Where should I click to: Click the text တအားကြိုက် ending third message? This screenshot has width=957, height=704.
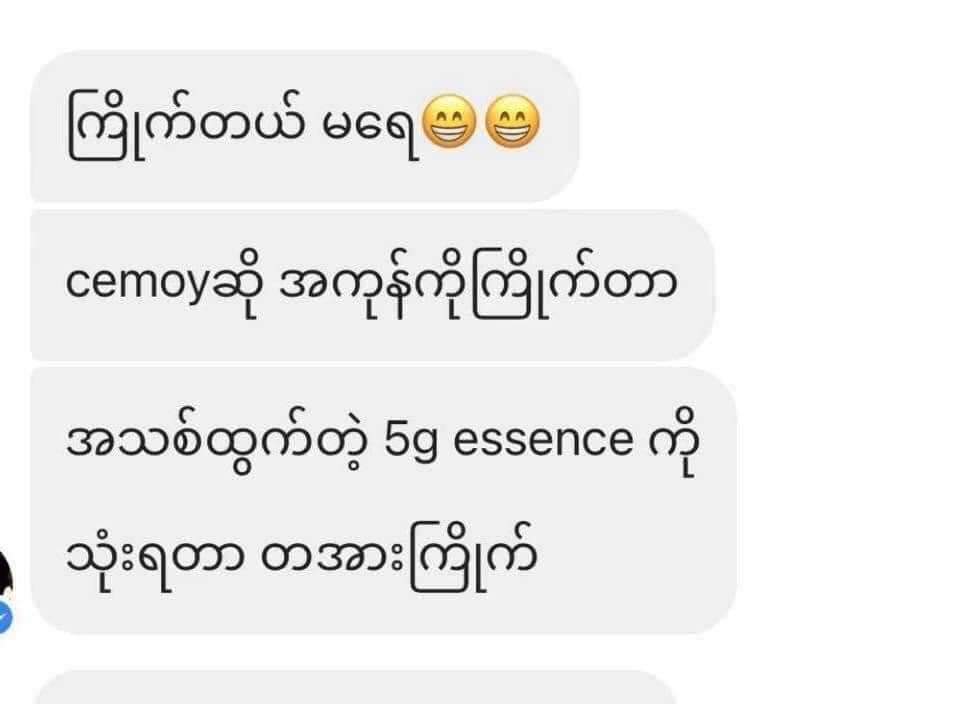click(x=399, y=557)
